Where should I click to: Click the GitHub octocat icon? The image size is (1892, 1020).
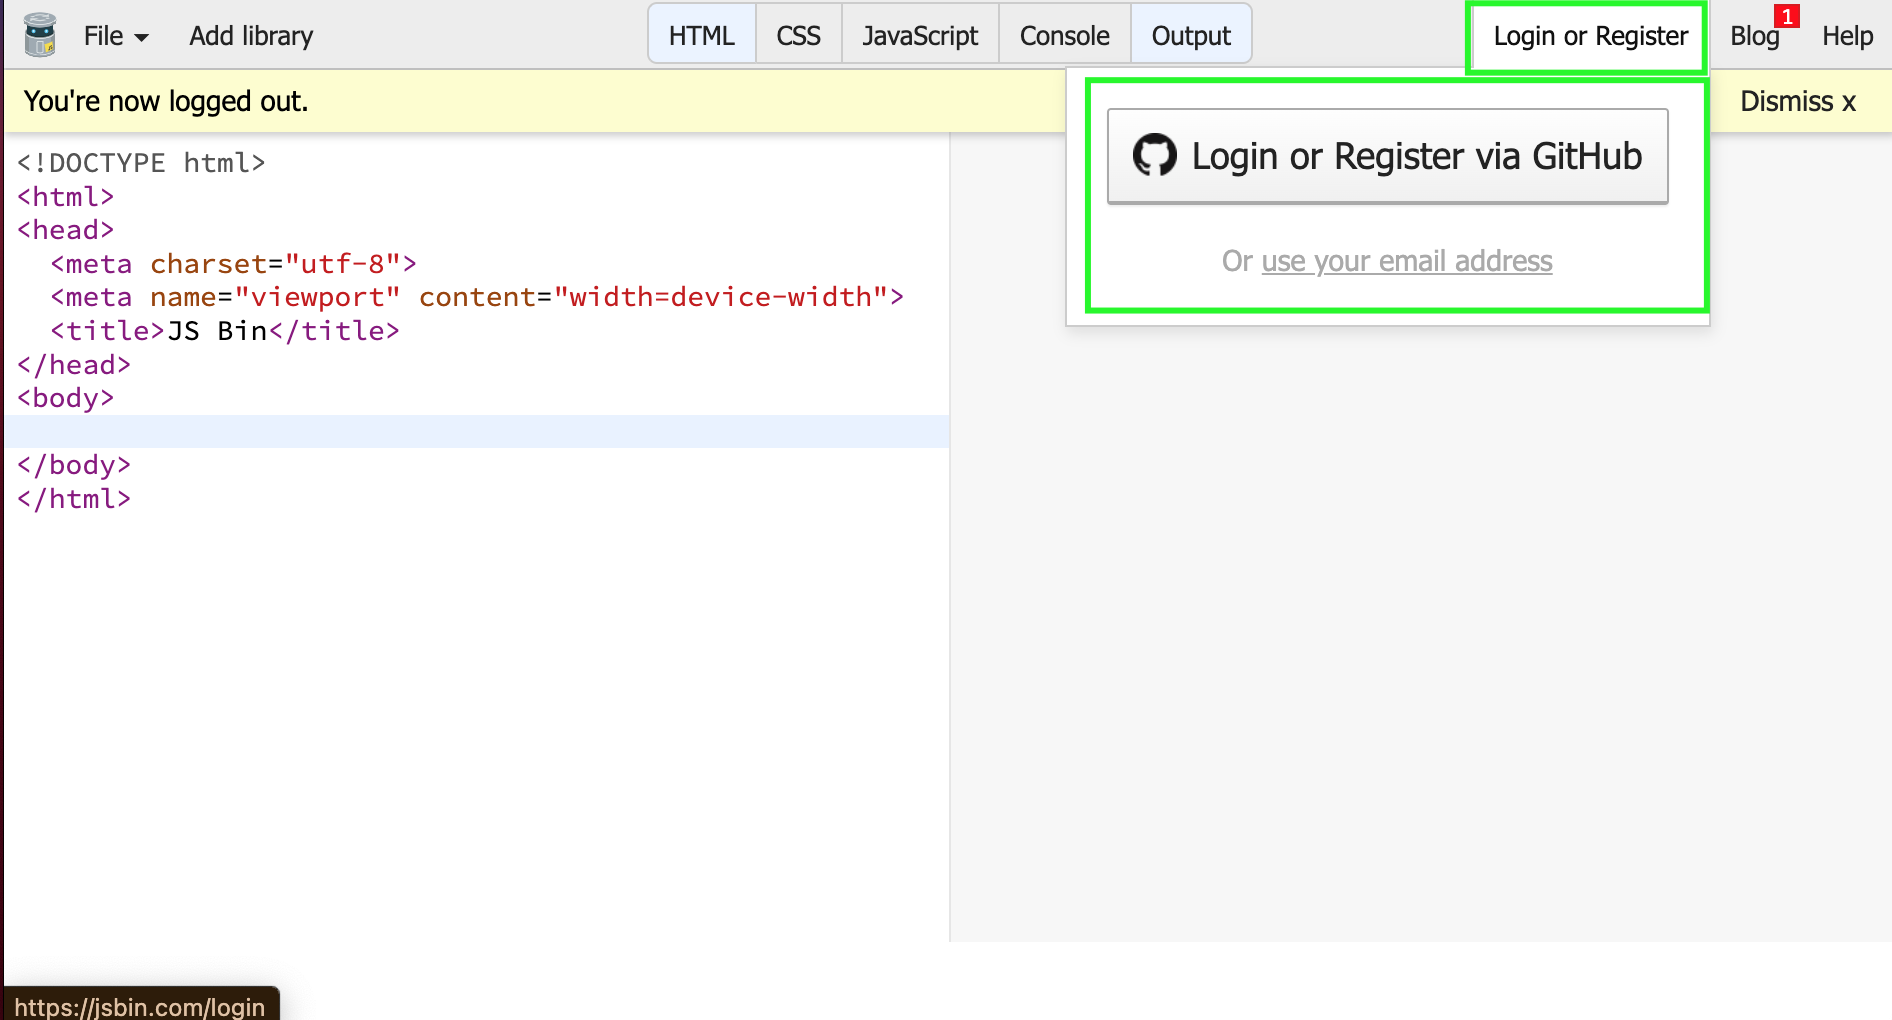click(x=1155, y=155)
